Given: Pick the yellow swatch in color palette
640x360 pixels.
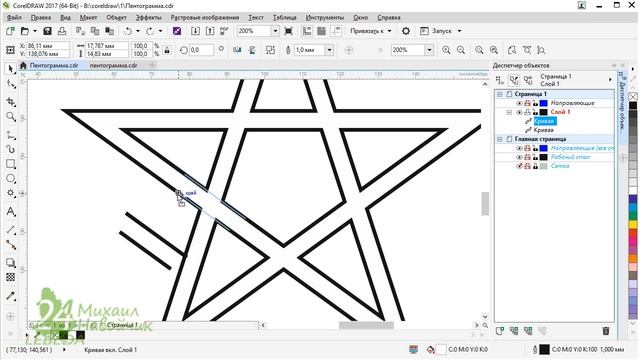Looking at the screenshot, I should 633,224.
